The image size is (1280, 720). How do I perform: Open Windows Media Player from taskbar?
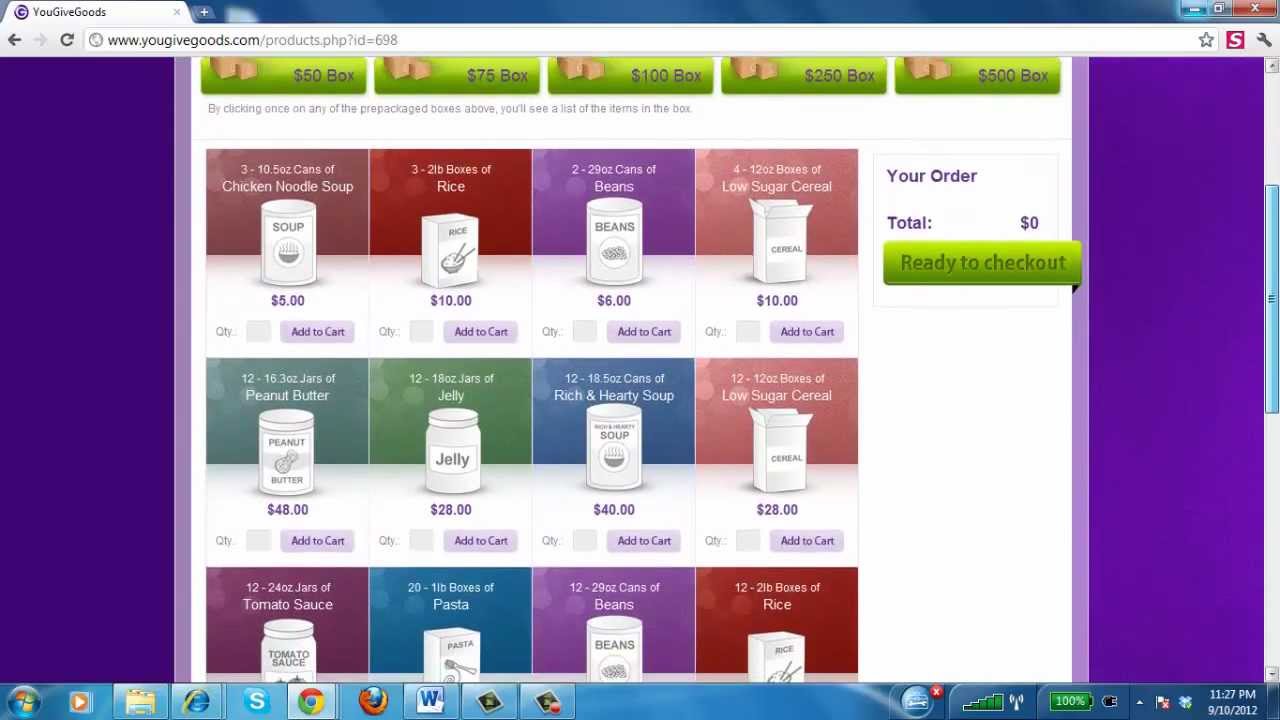pyautogui.click(x=80, y=702)
